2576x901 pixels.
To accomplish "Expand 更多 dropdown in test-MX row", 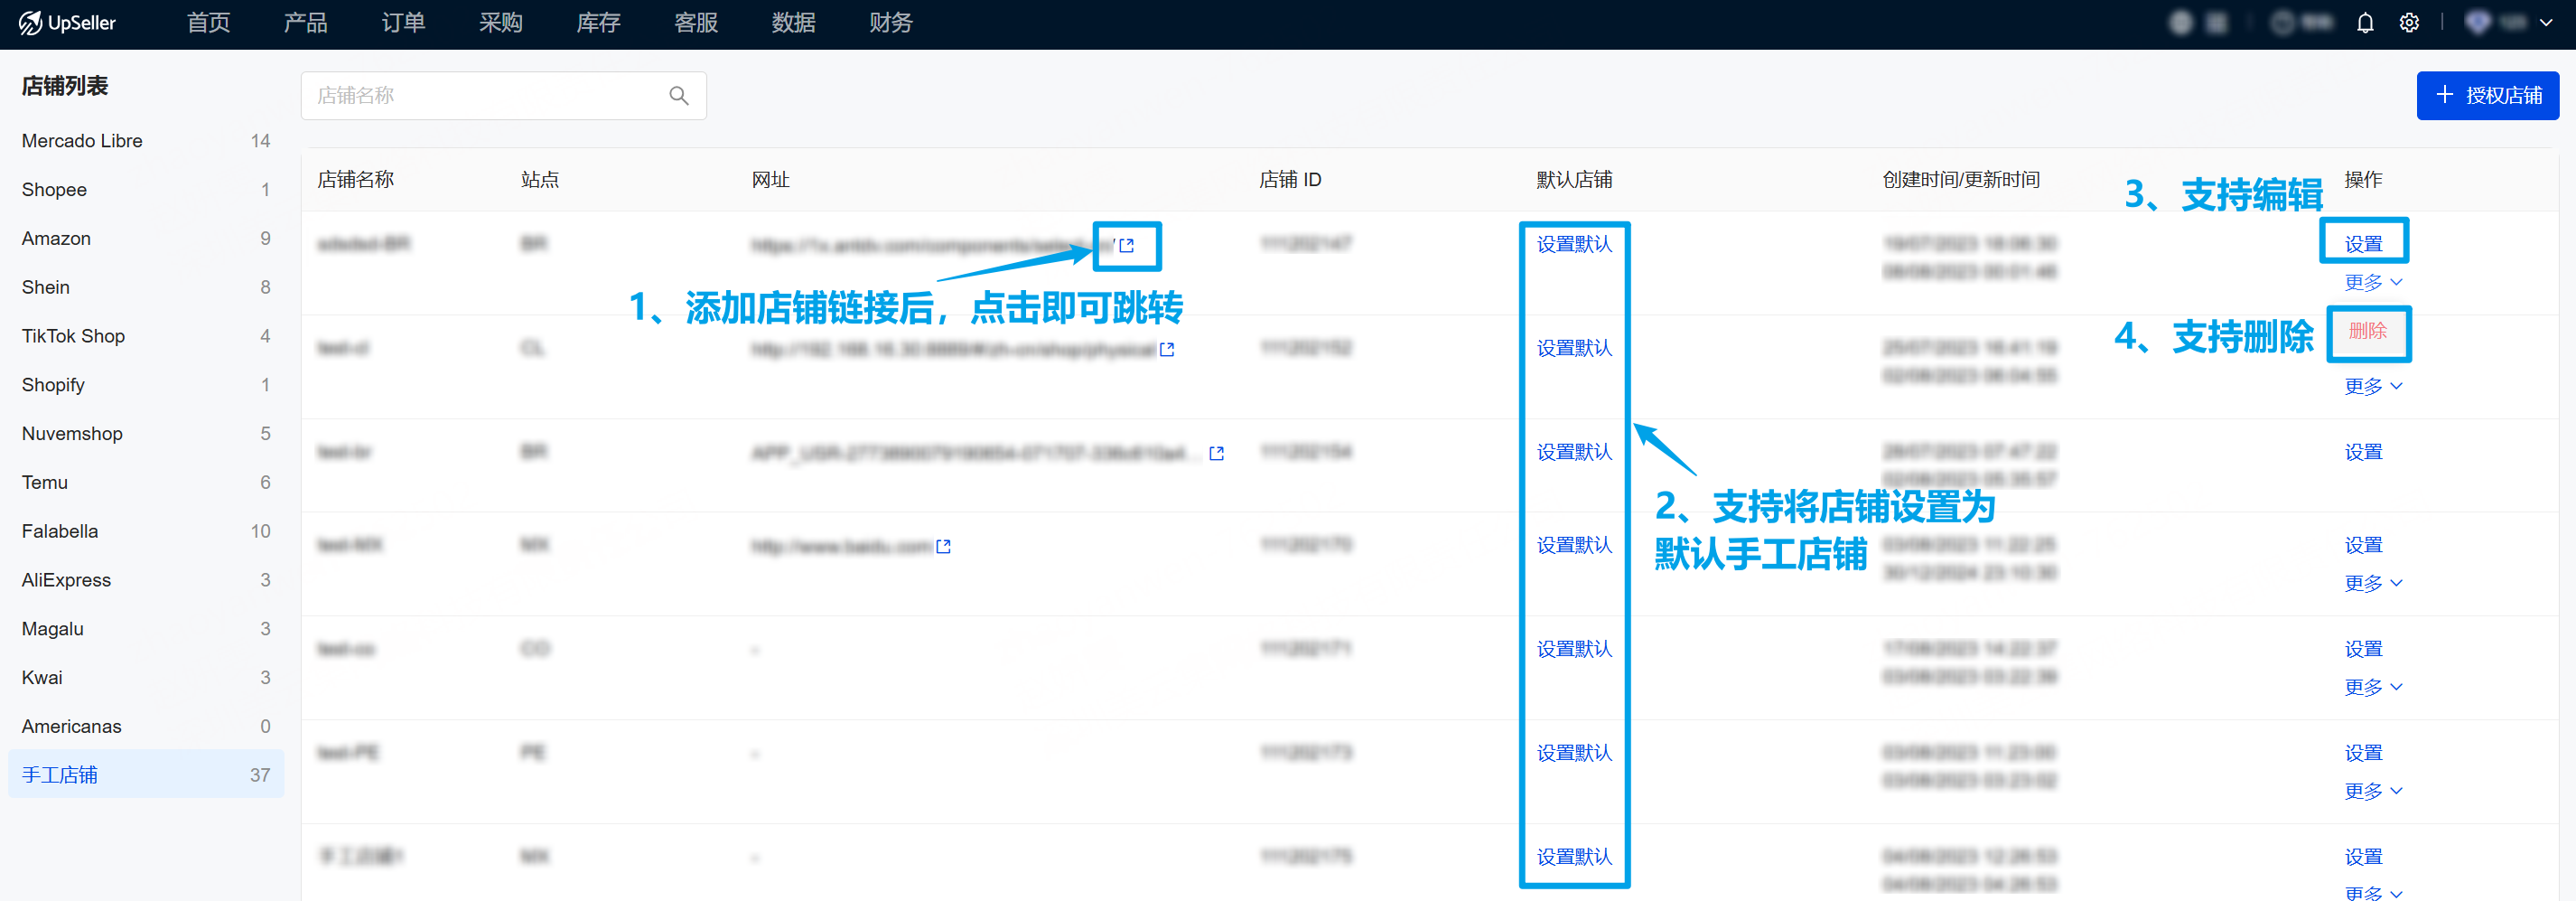I will (2372, 583).
